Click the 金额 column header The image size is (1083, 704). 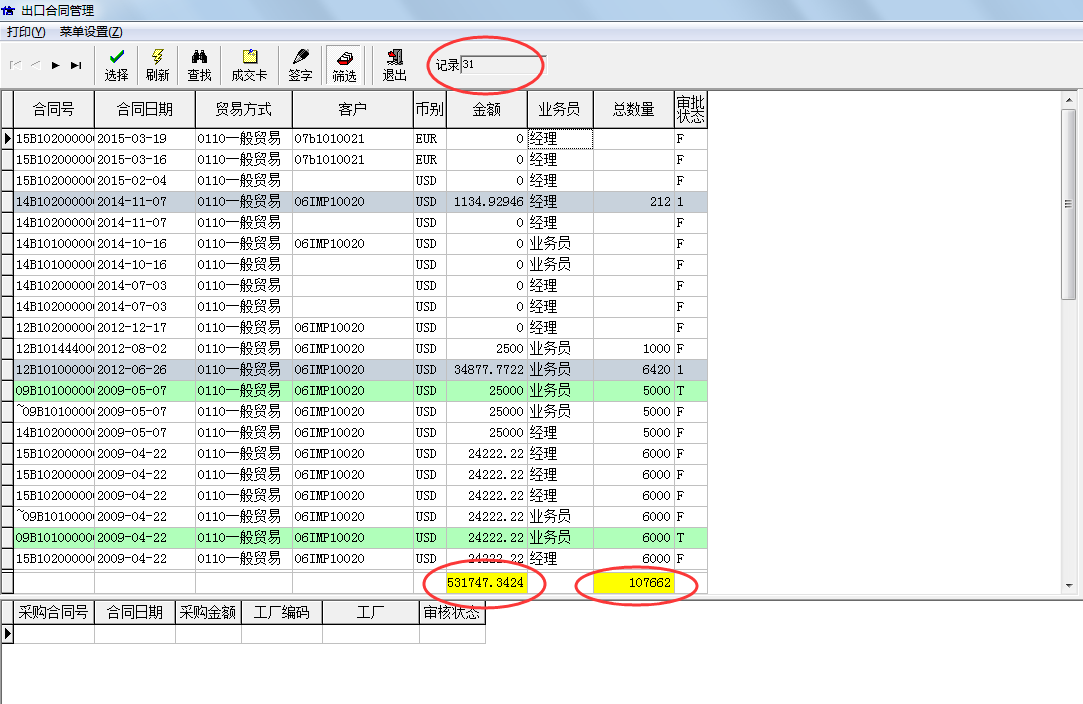click(x=486, y=109)
